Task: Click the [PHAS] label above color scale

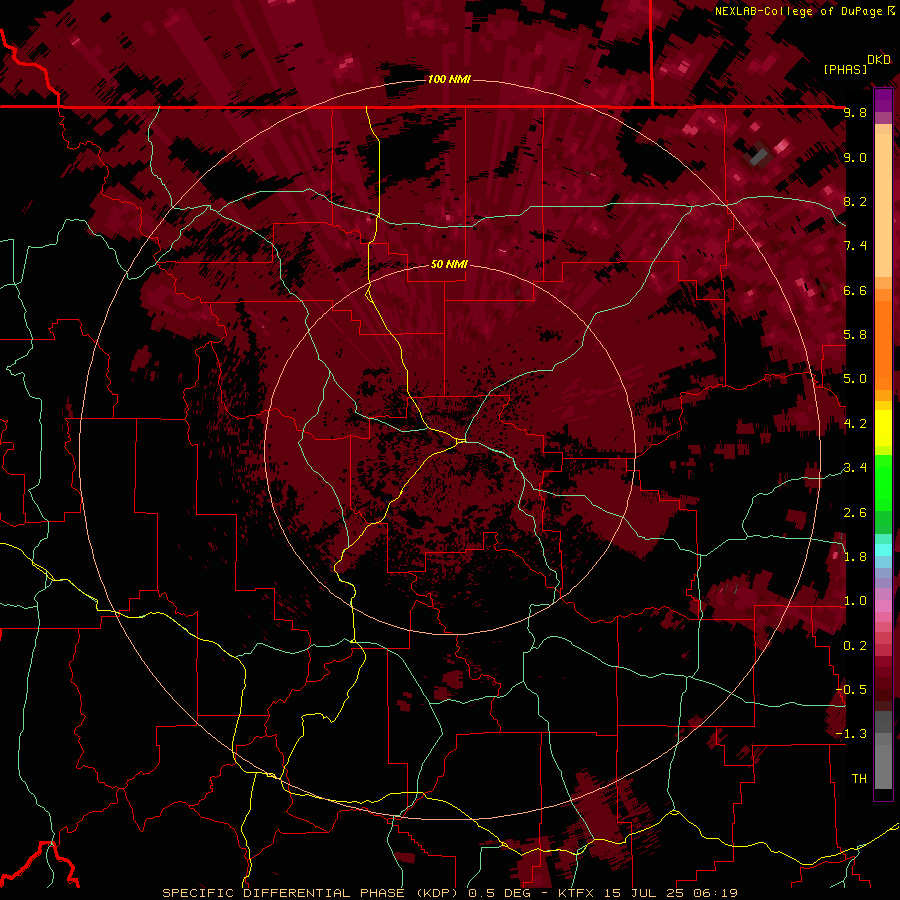Action: coord(845,69)
